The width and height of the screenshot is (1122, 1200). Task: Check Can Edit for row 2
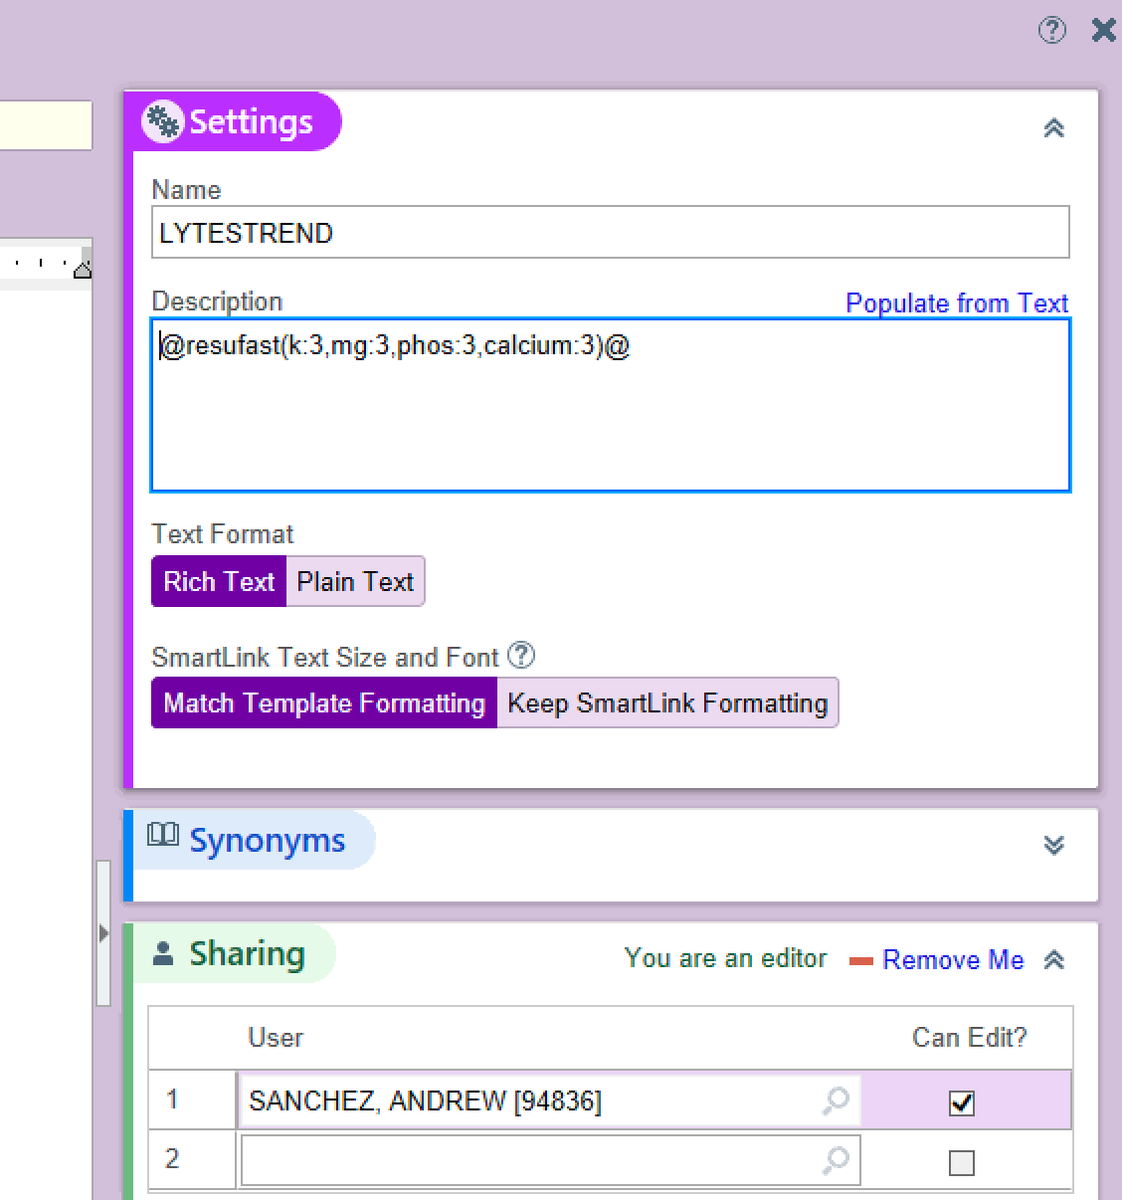pos(962,1162)
